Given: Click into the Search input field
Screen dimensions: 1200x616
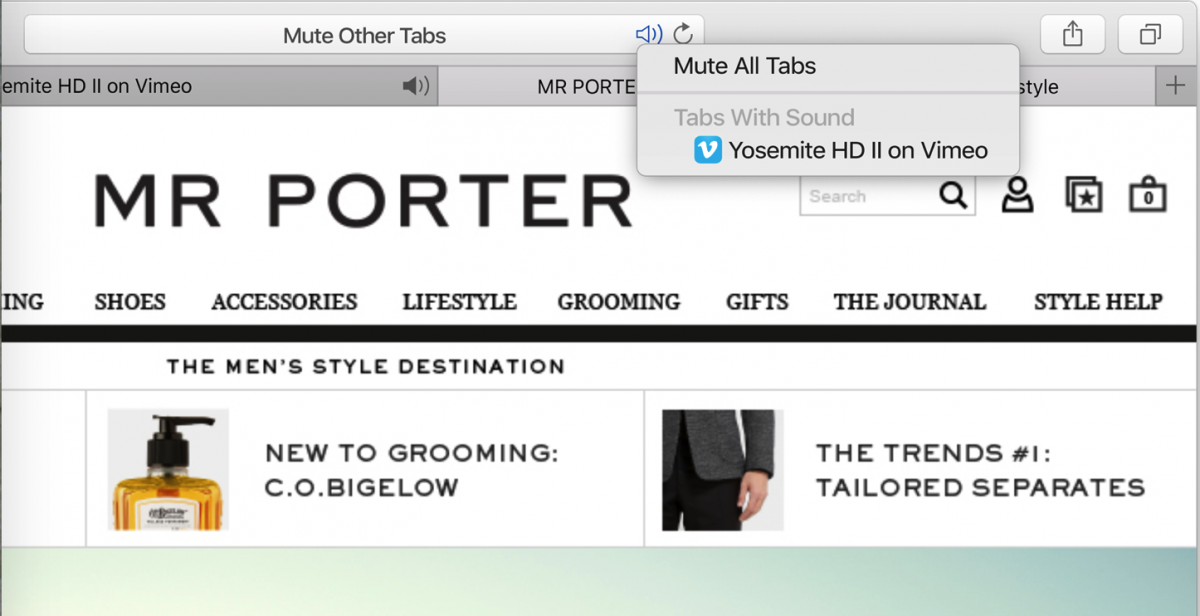Looking at the screenshot, I should (866, 196).
